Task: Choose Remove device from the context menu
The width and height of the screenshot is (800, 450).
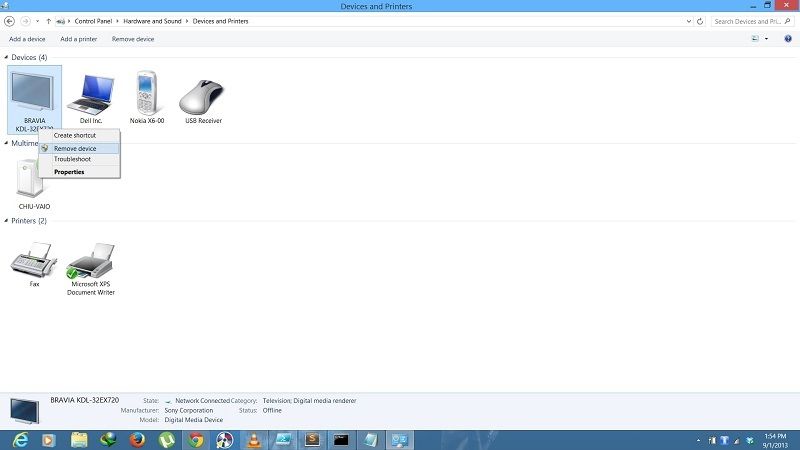Action: coord(79,148)
